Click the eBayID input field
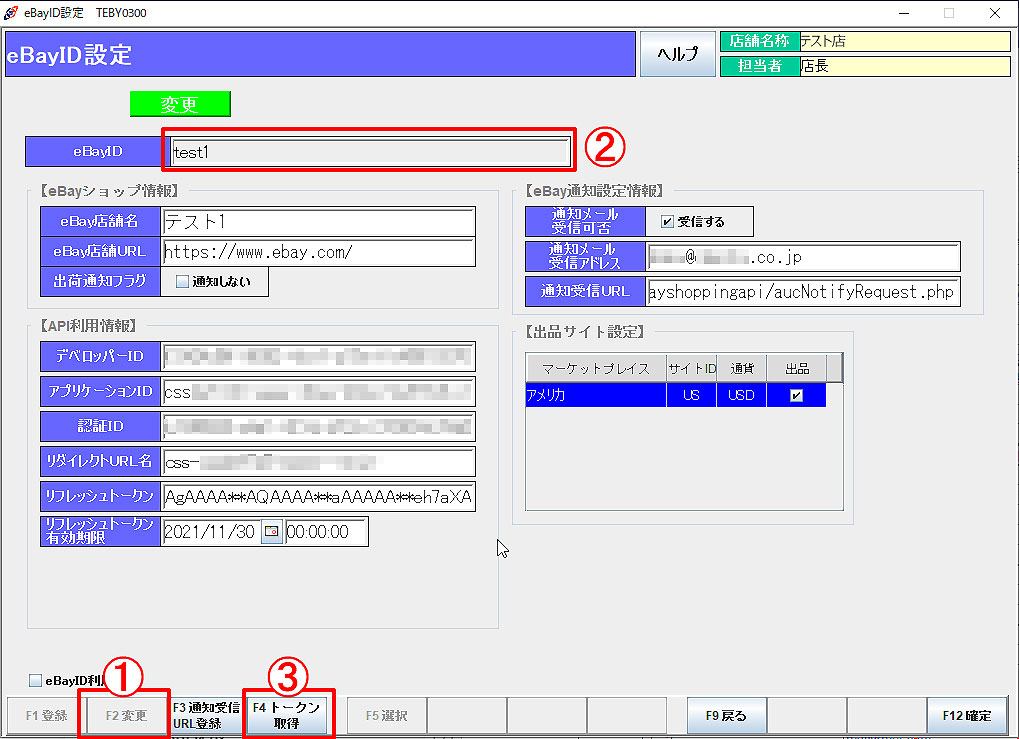The image size is (1019, 739). coord(370,153)
